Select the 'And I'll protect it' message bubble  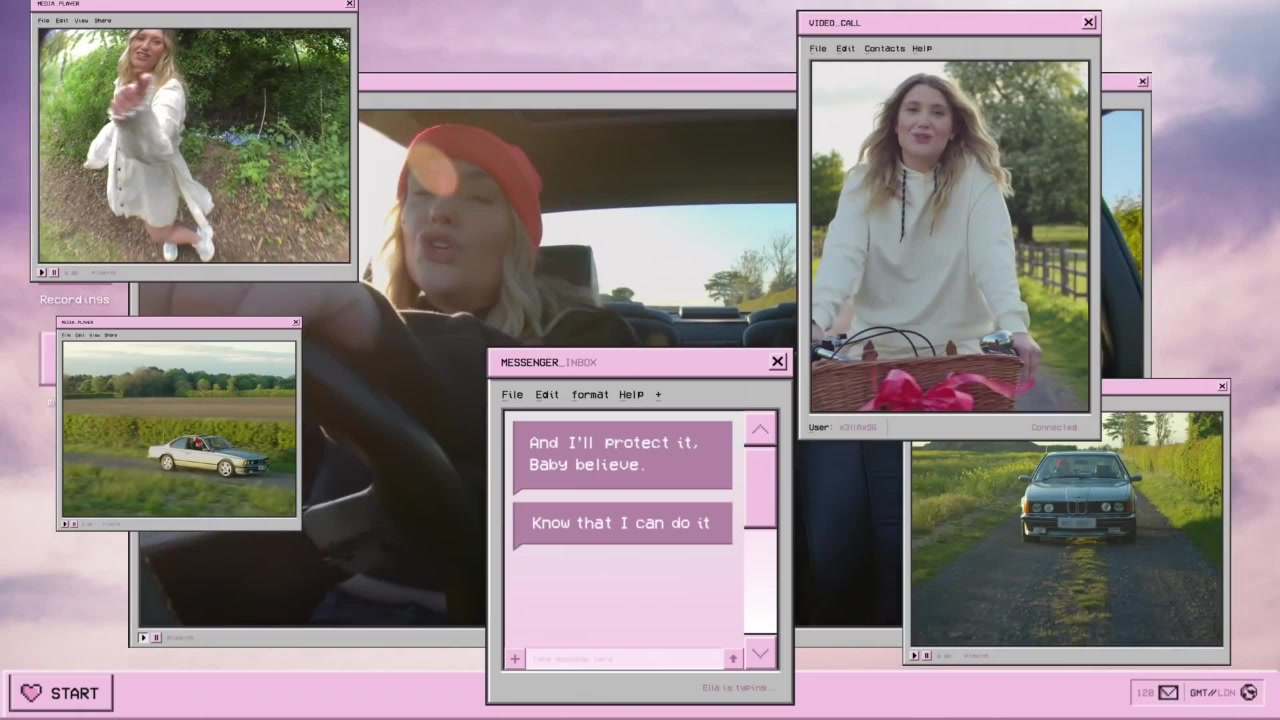pos(622,456)
